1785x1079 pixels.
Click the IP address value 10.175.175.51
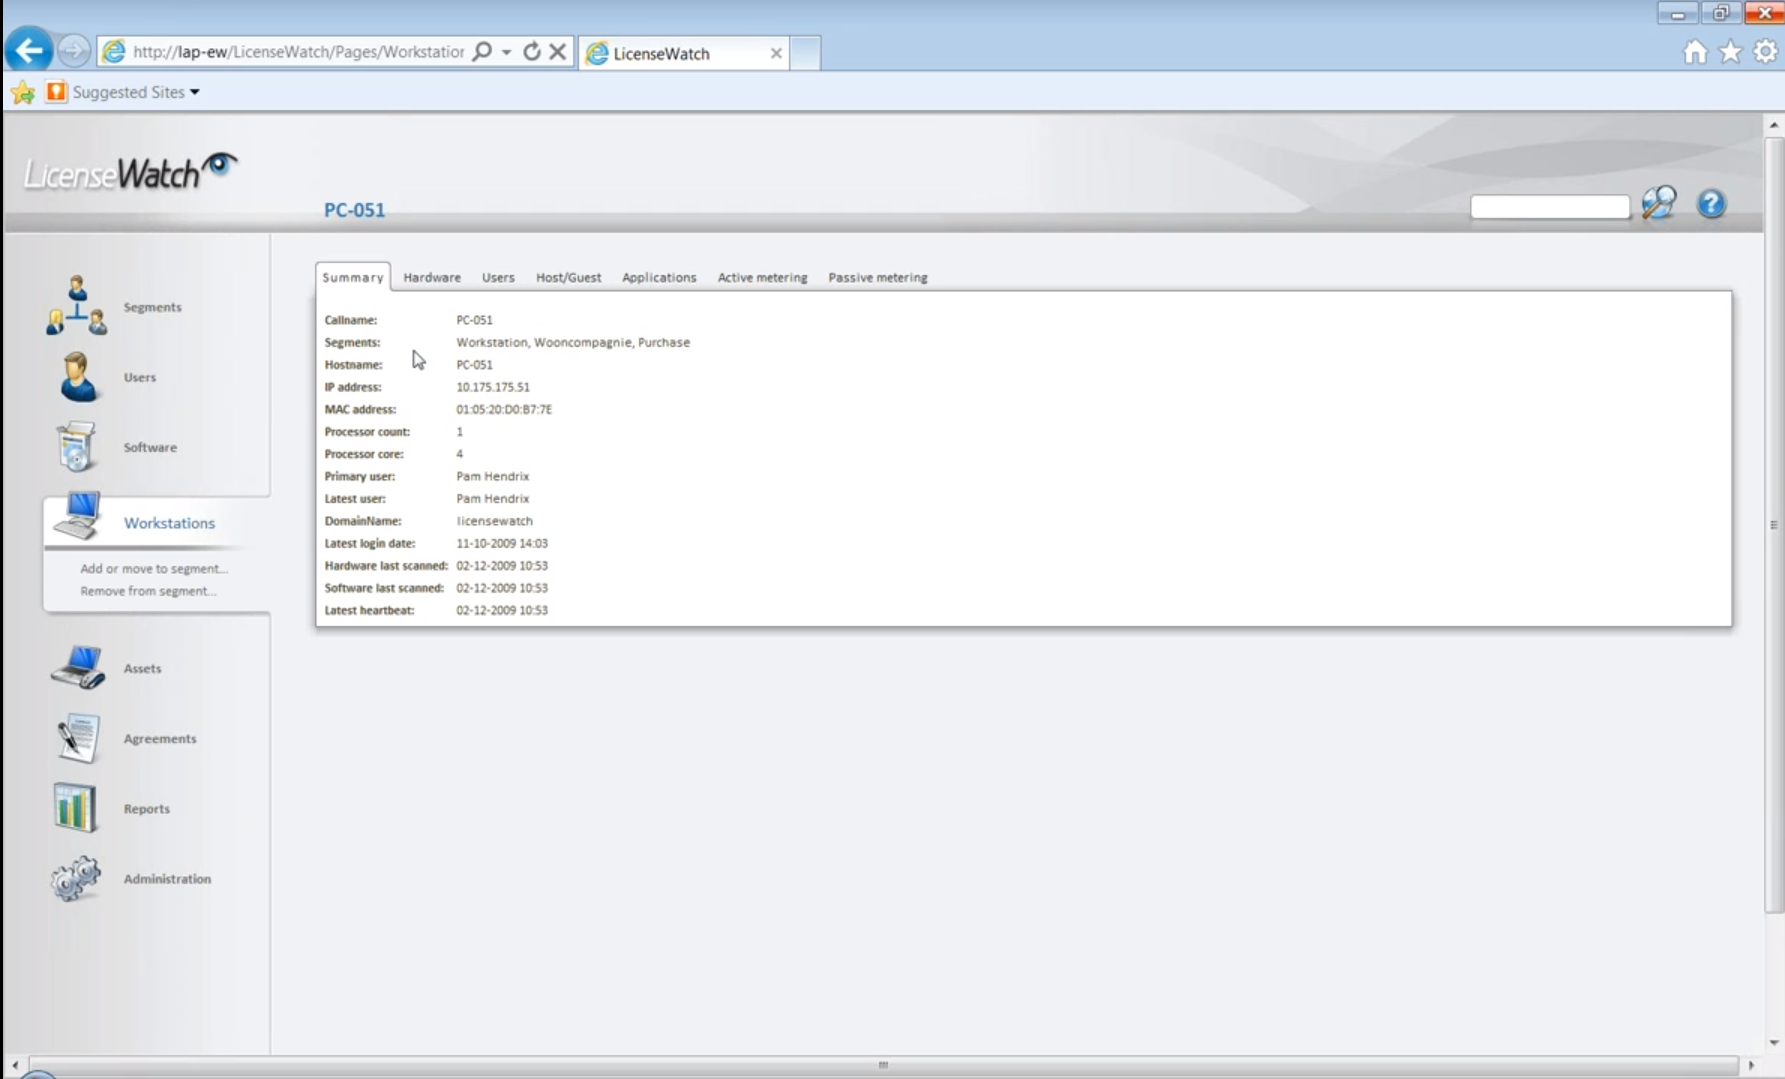click(x=493, y=387)
